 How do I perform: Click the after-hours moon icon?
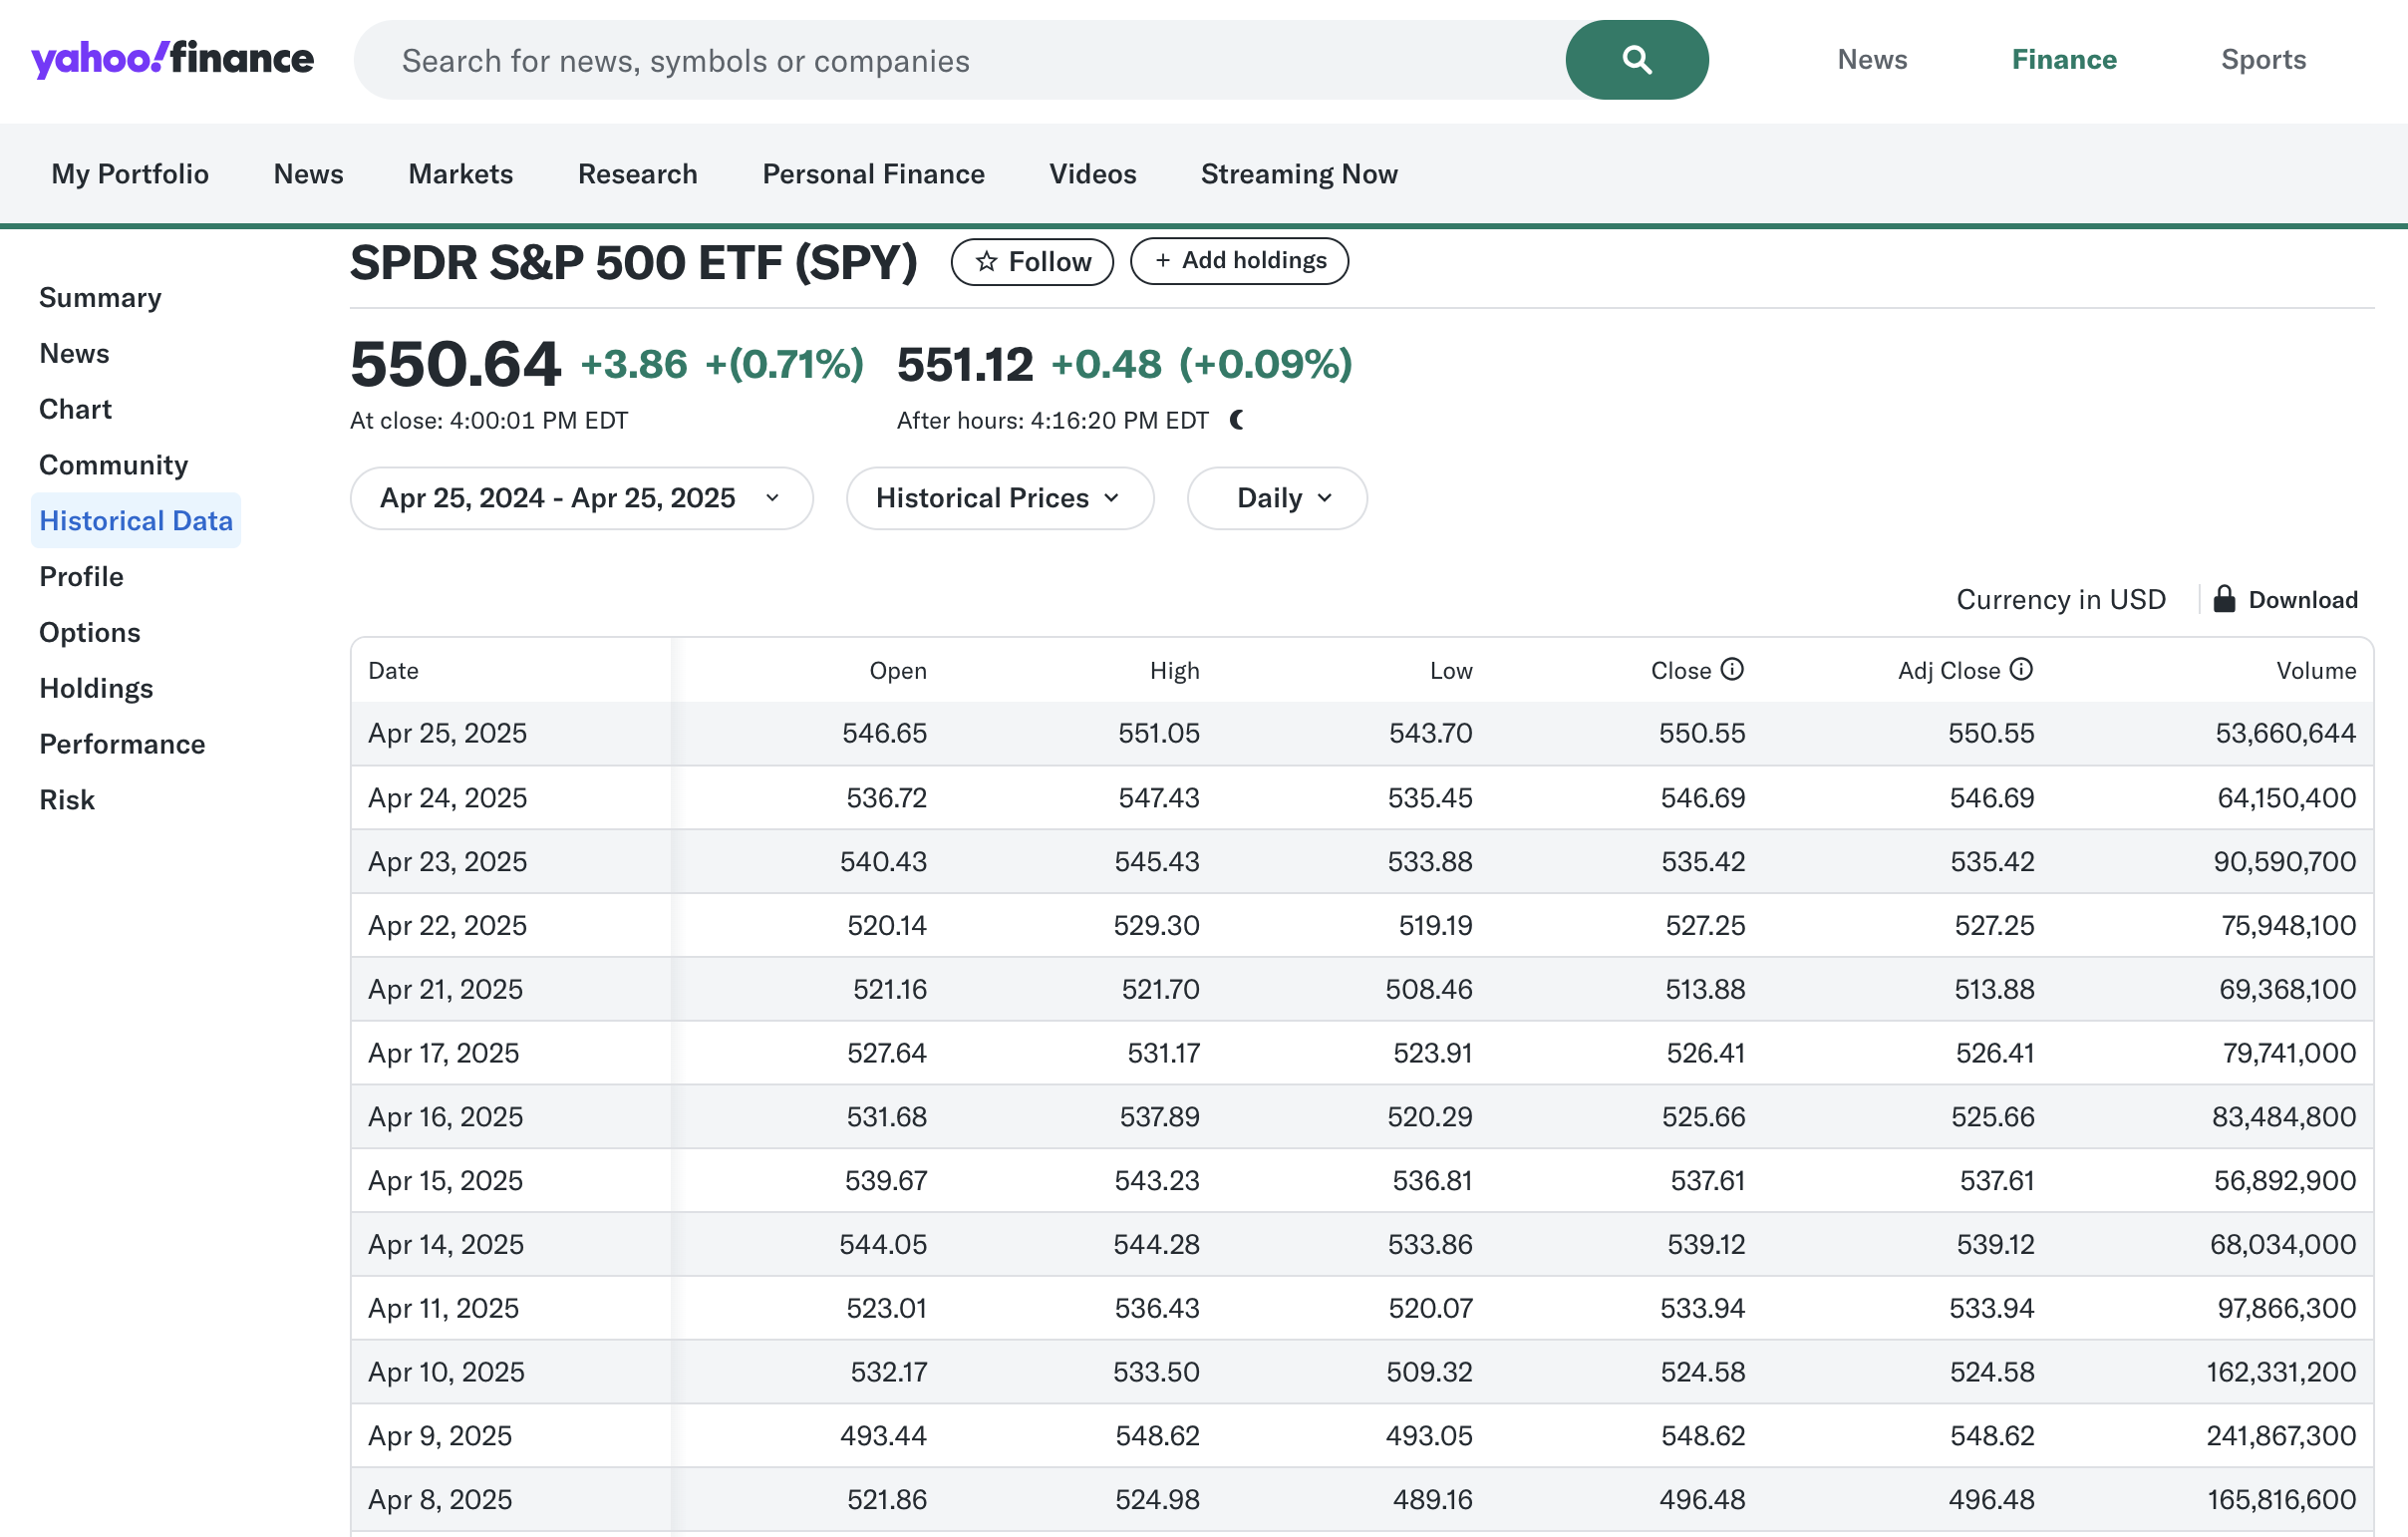(1237, 420)
